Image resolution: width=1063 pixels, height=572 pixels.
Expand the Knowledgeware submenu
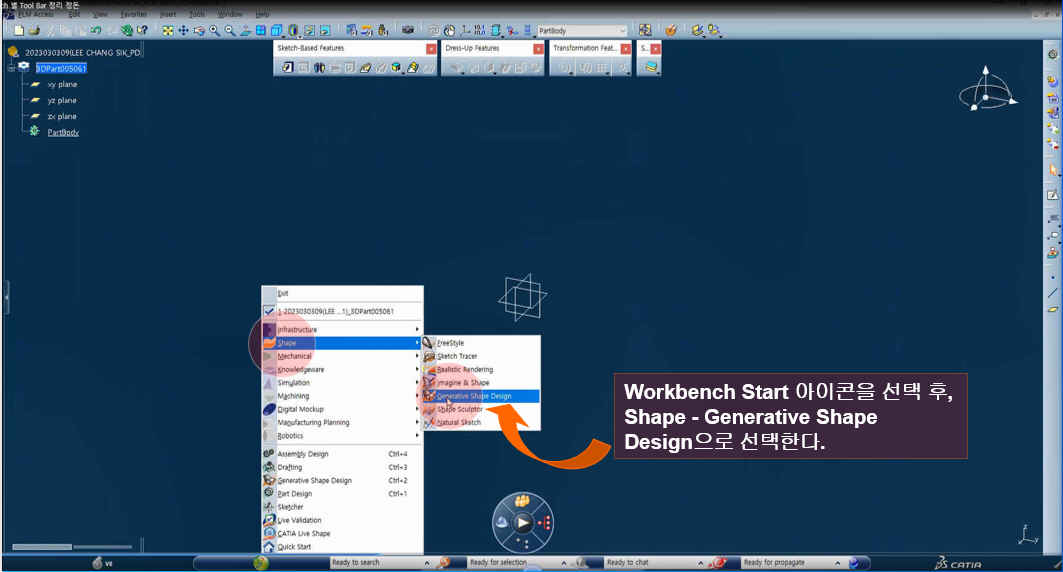(342, 369)
